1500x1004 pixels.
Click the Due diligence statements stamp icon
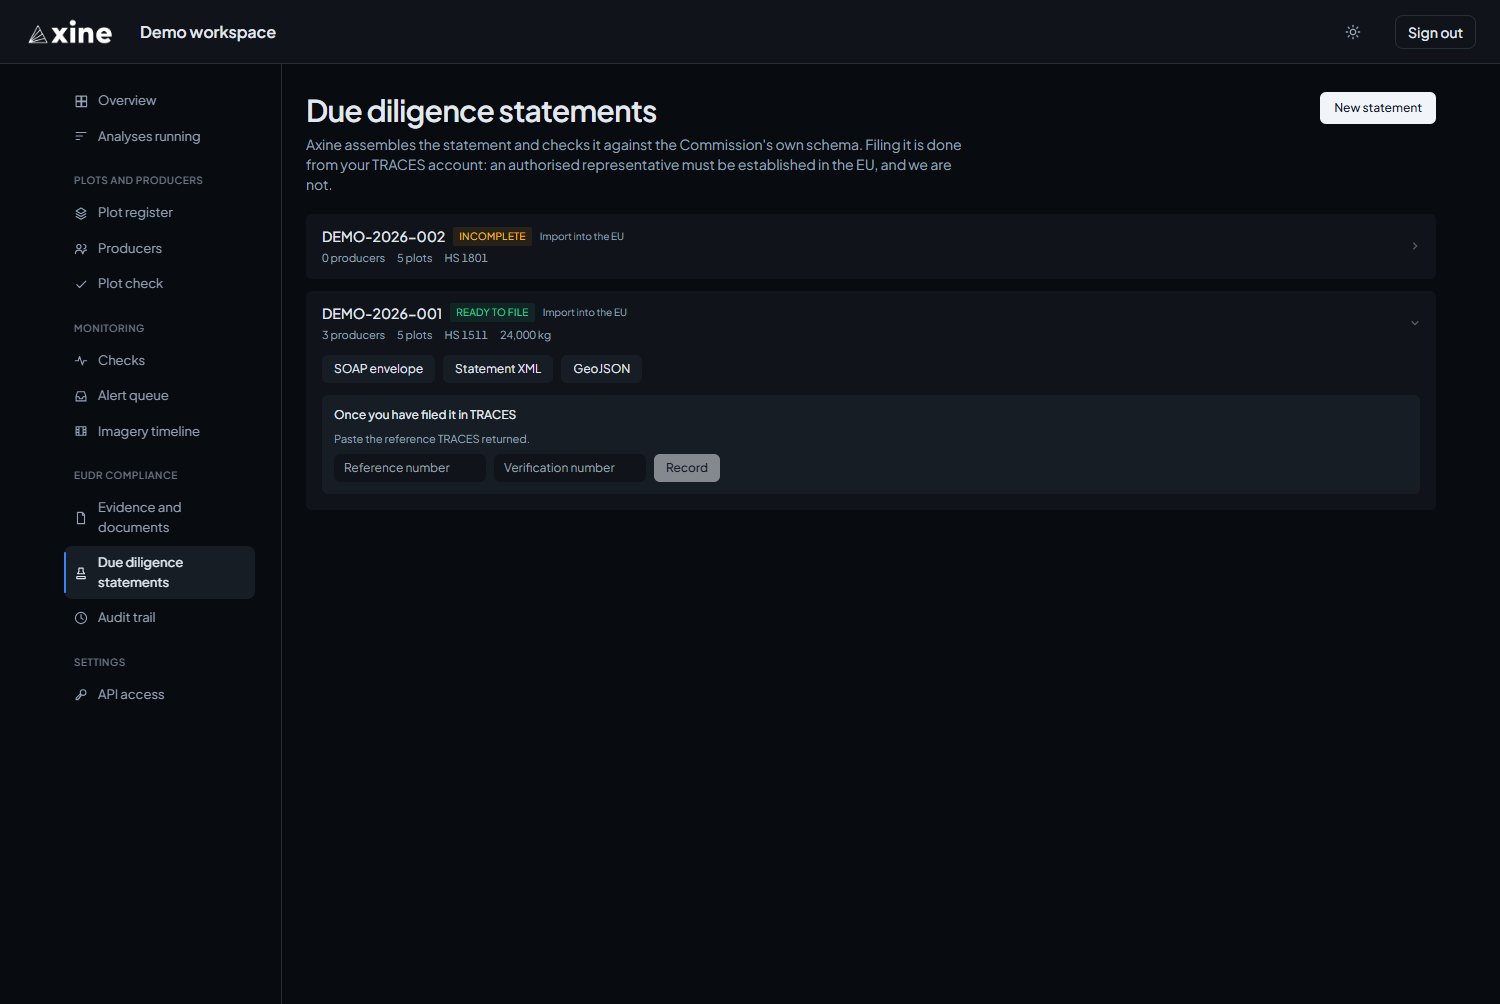tap(81, 573)
